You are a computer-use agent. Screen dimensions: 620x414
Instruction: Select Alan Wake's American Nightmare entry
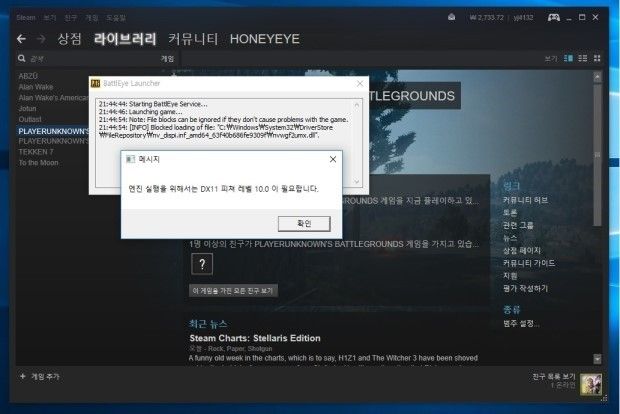(x=53, y=98)
